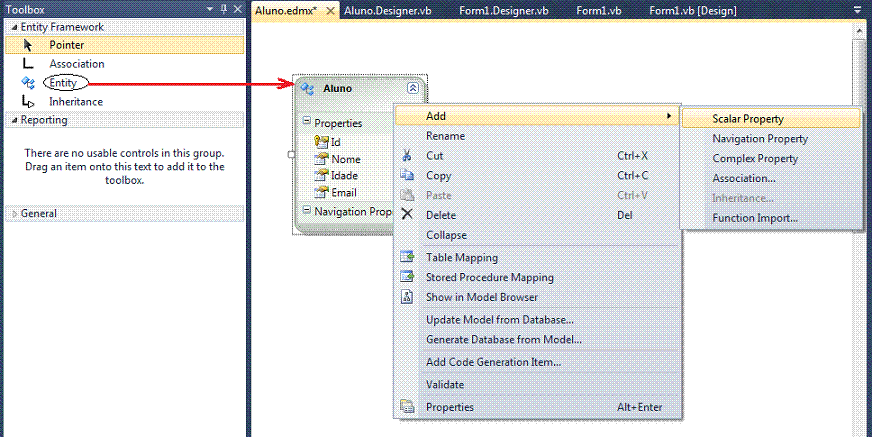872x437 pixels.
Task: Collapse the Reporting toolbox group
Action: [x=14, y=120]
